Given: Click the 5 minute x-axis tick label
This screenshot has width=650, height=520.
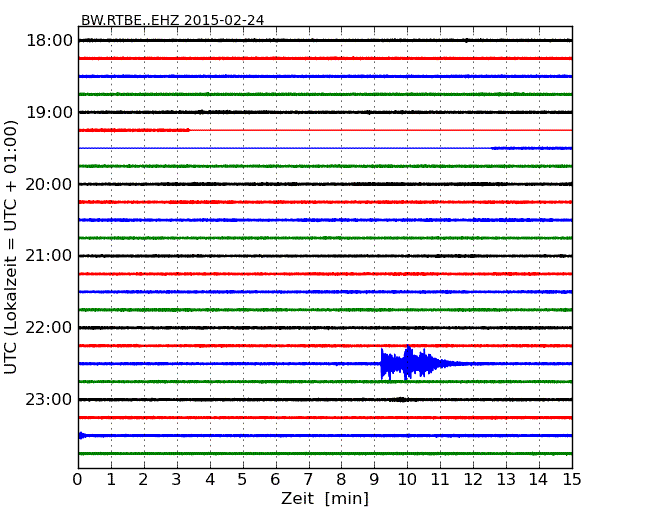Looking at the screenshot, I should point(243,479).
